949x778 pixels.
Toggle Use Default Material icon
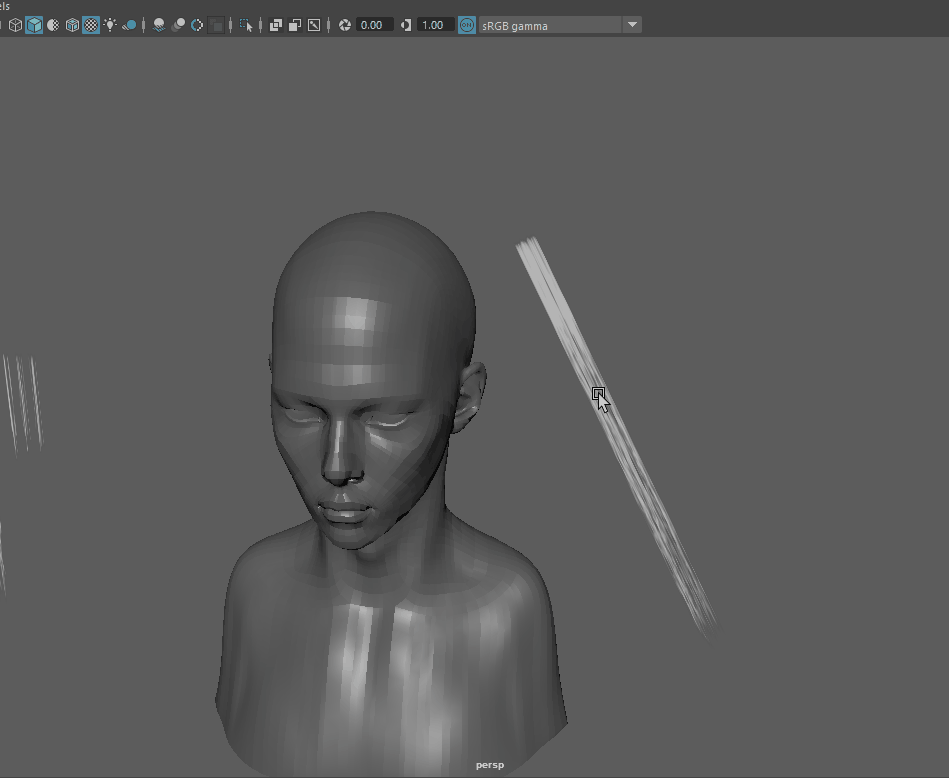point(53,25)
